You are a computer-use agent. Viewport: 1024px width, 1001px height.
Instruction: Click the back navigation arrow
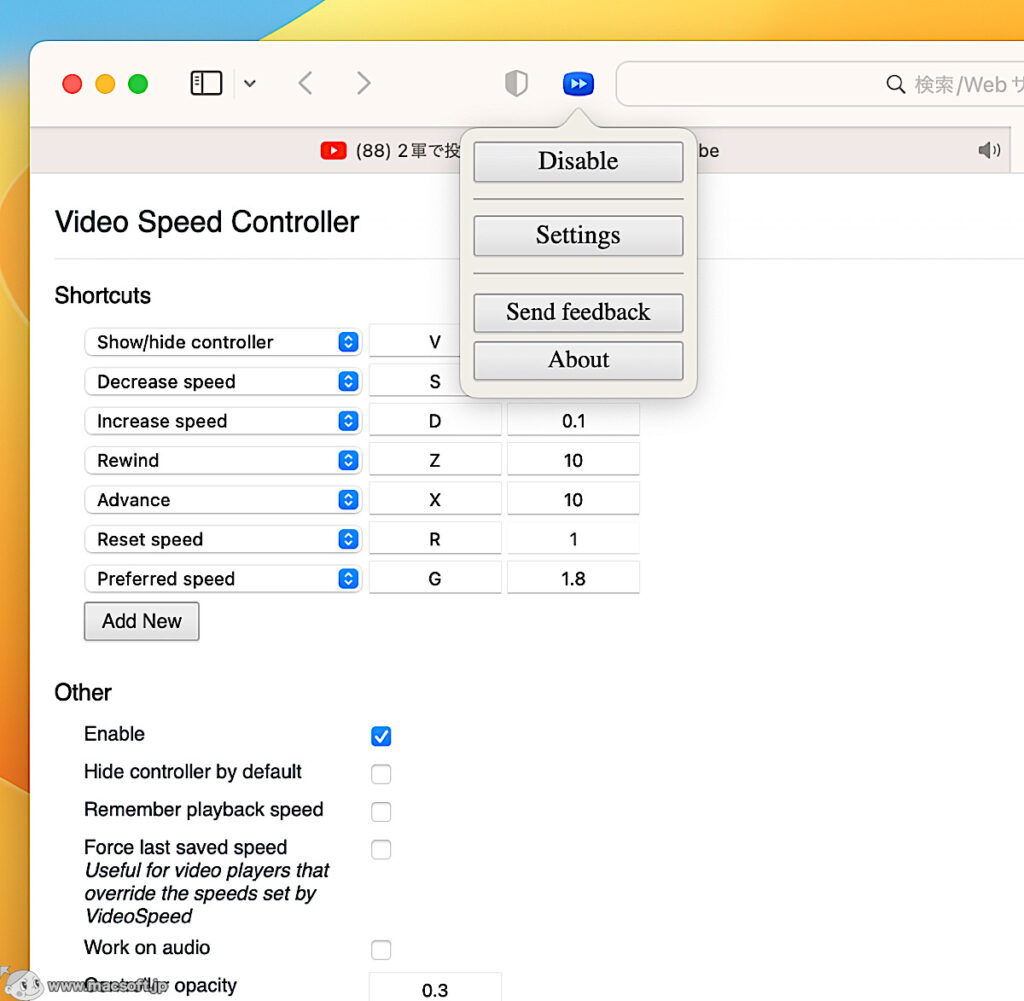(305, 83)
